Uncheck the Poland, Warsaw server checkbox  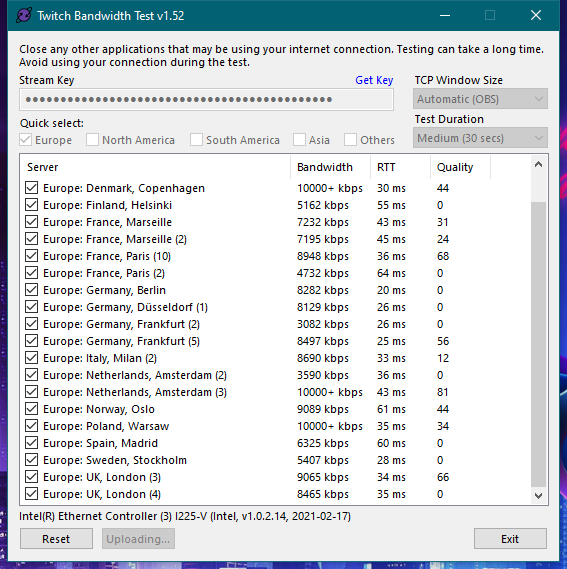(32, 426)
